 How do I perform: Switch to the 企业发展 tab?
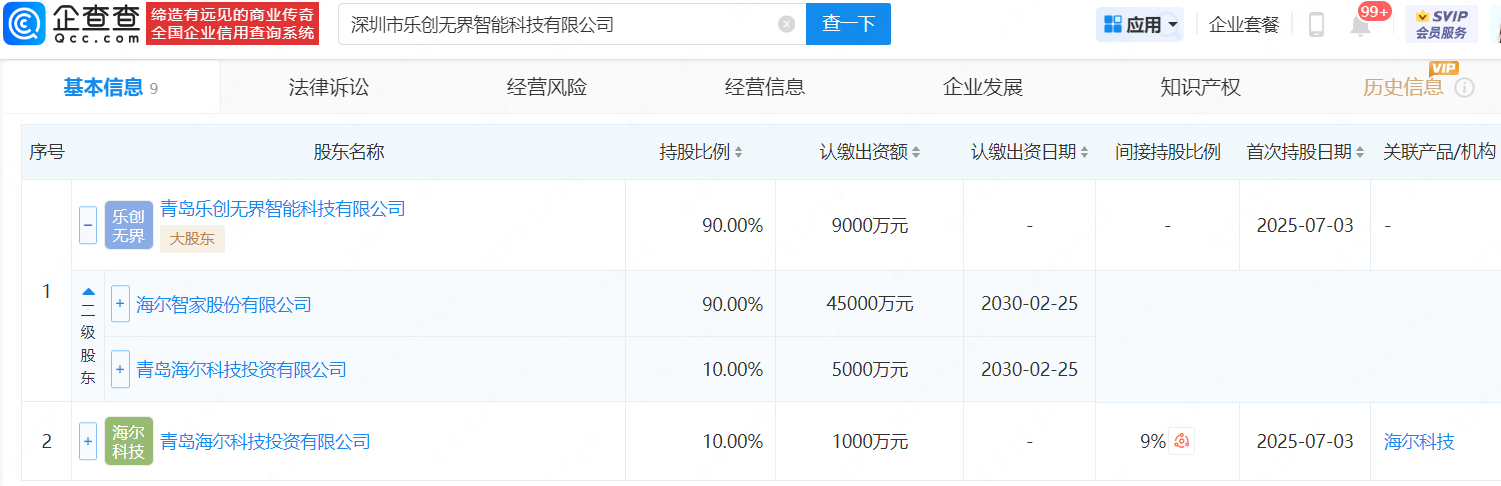983,88
